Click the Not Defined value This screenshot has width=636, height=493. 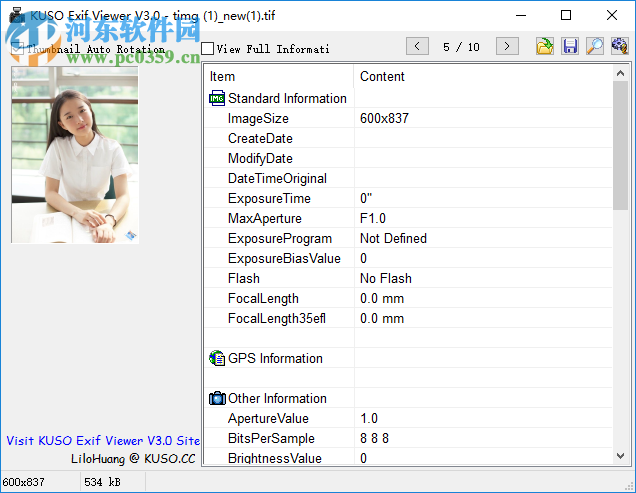click(x=393, y=238)
